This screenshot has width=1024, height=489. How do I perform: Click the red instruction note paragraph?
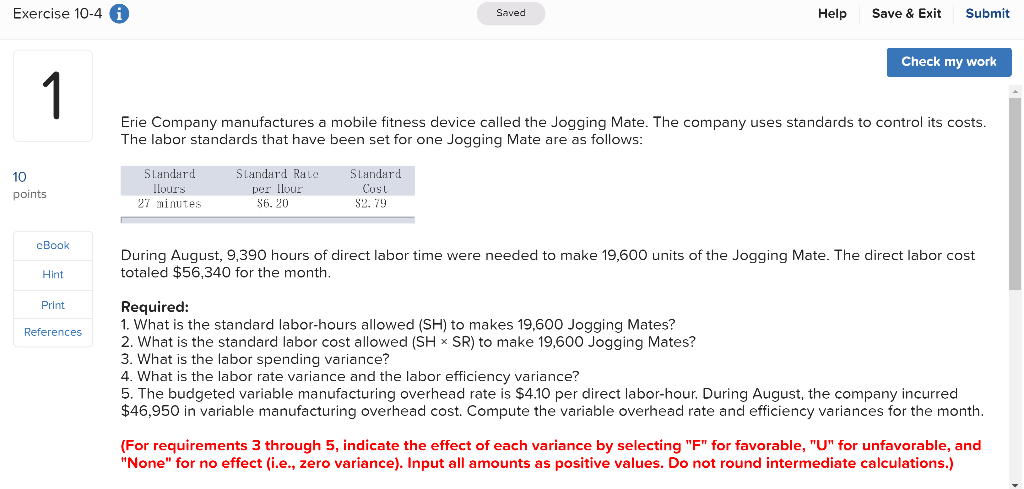(551, 454)
